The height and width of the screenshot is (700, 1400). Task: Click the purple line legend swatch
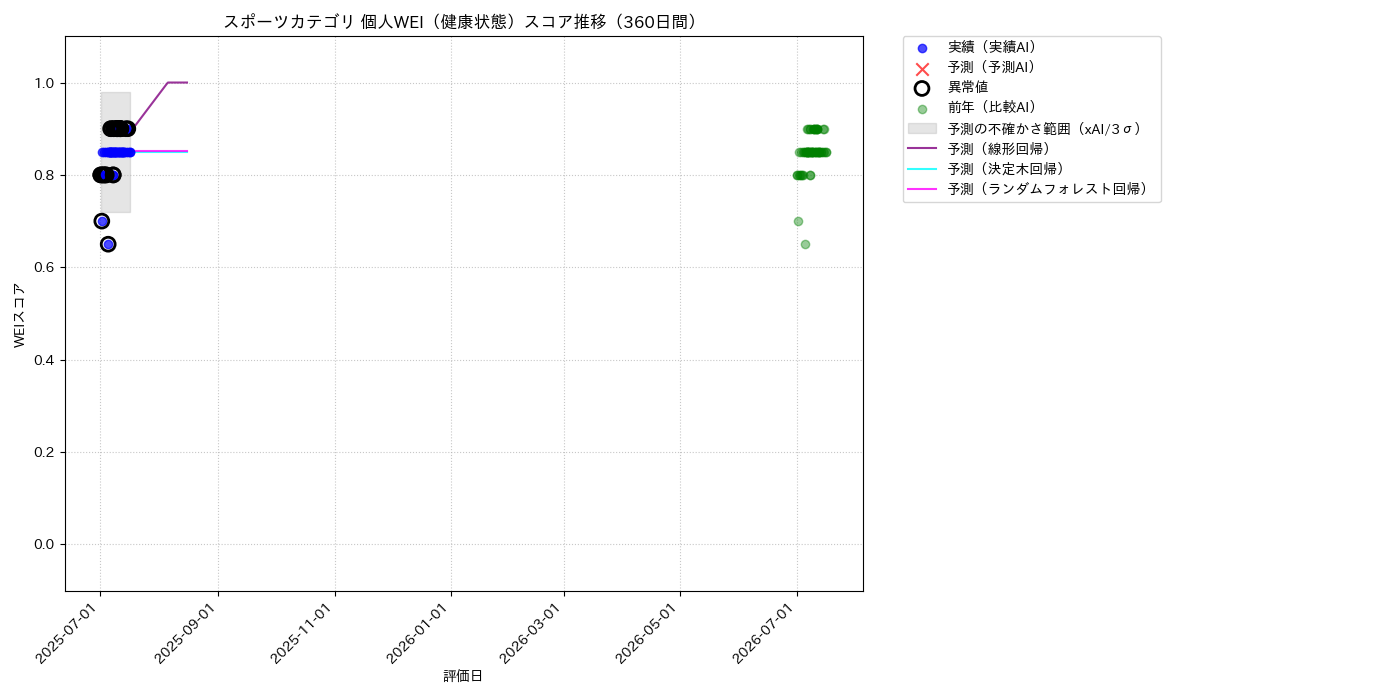click(922, 148)
